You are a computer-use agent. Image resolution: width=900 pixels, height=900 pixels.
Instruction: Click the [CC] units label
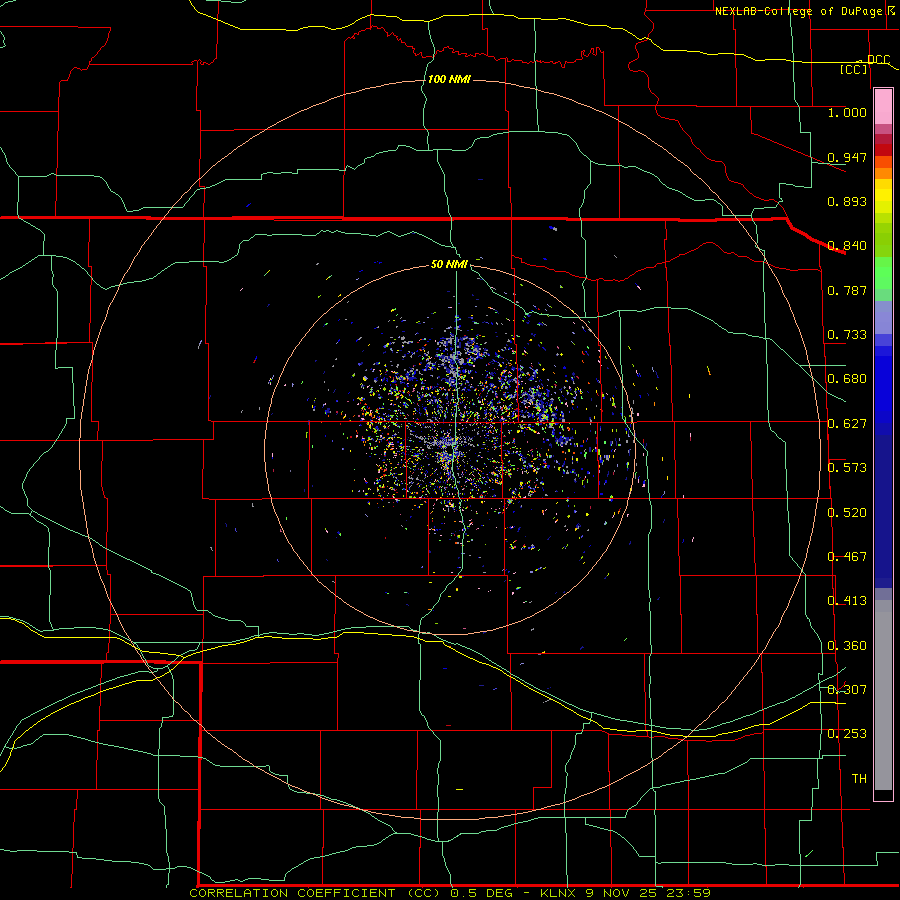click(854, 69)
